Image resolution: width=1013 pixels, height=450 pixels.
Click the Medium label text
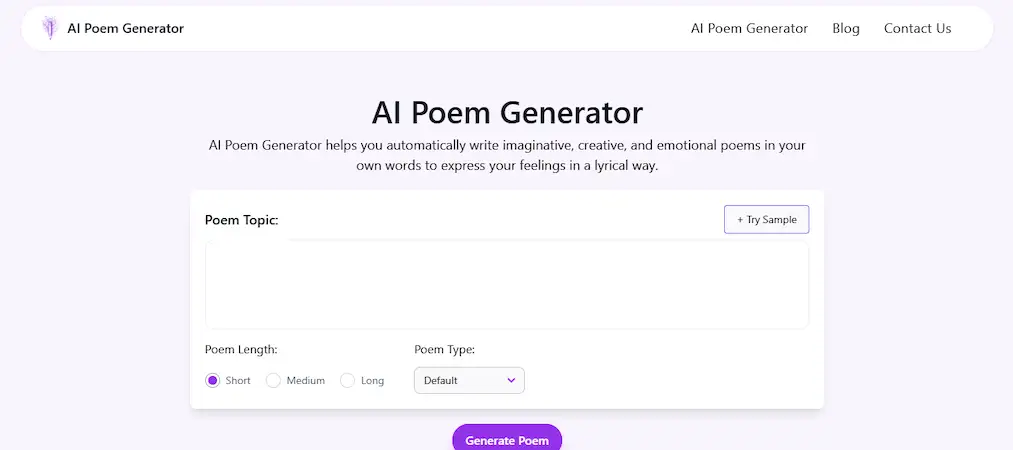(x=305, y=381)
